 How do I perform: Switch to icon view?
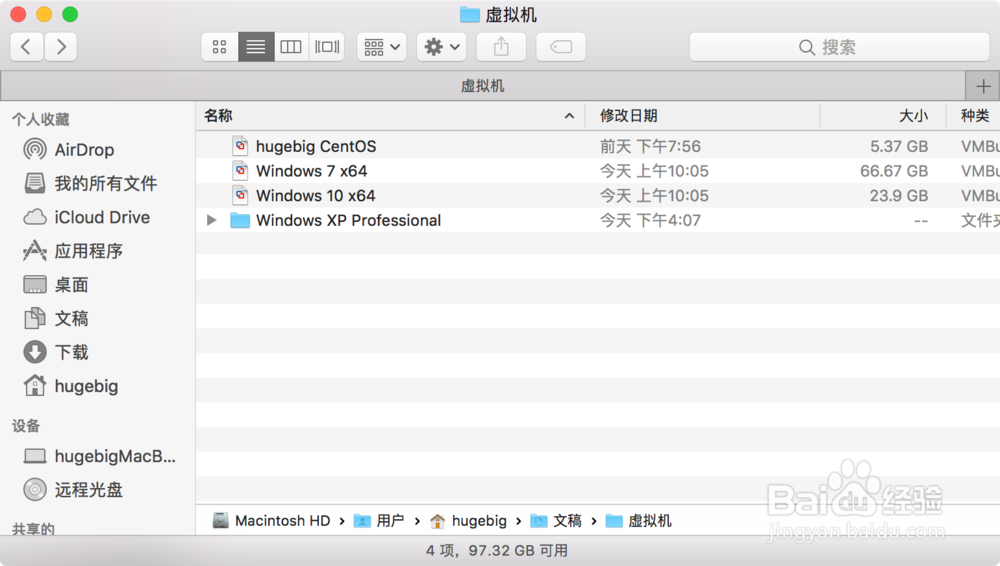click(x=219, y=47)
